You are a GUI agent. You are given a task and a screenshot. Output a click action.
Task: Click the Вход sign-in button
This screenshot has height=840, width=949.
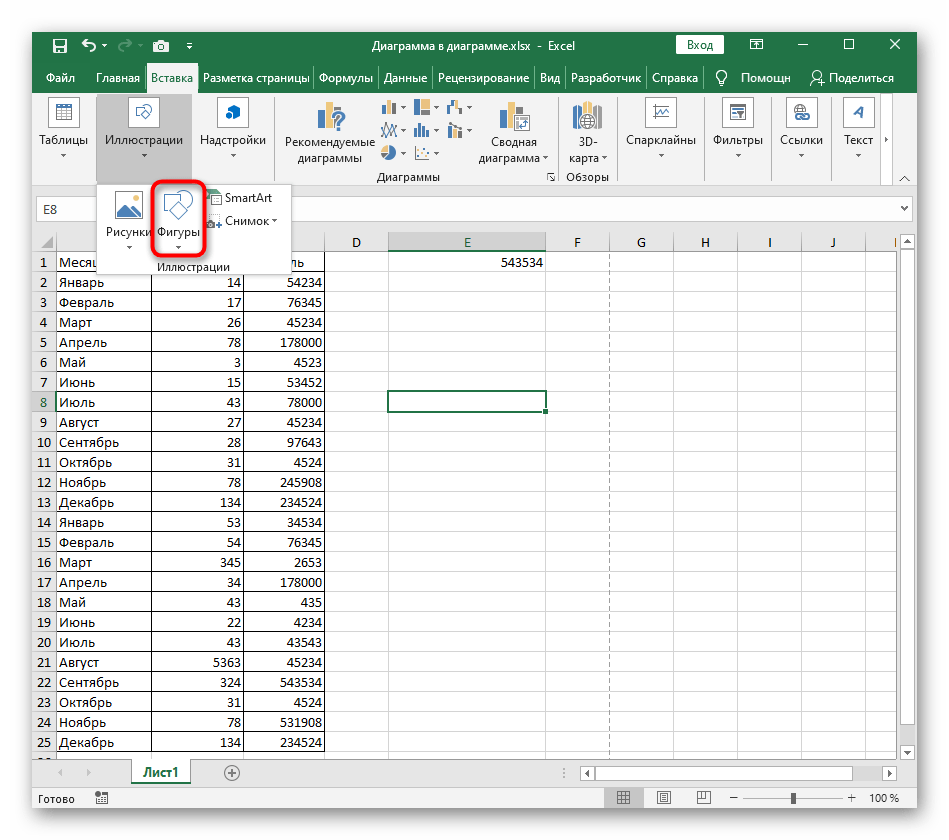point(700,45)
